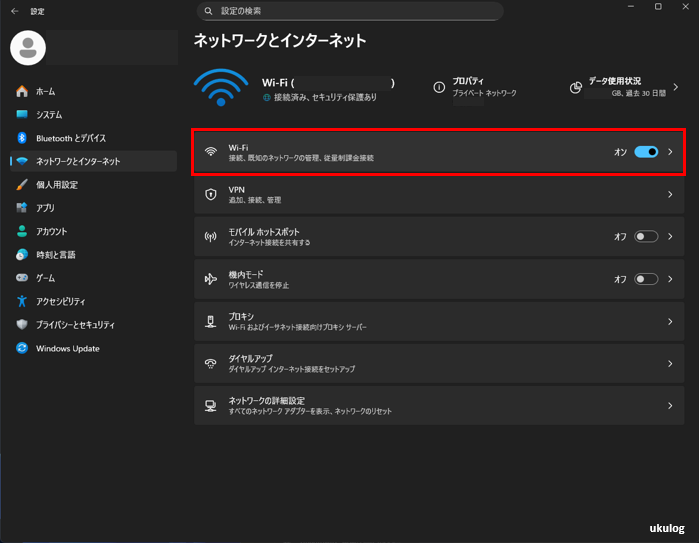Click the airplane mode icon
Screen dimensions: 699x543
[x=210, y=279]
